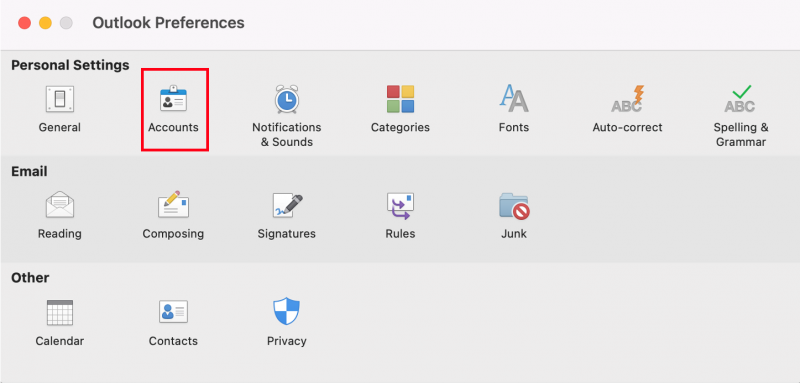Click the "Other" section heading

(30, 278)
